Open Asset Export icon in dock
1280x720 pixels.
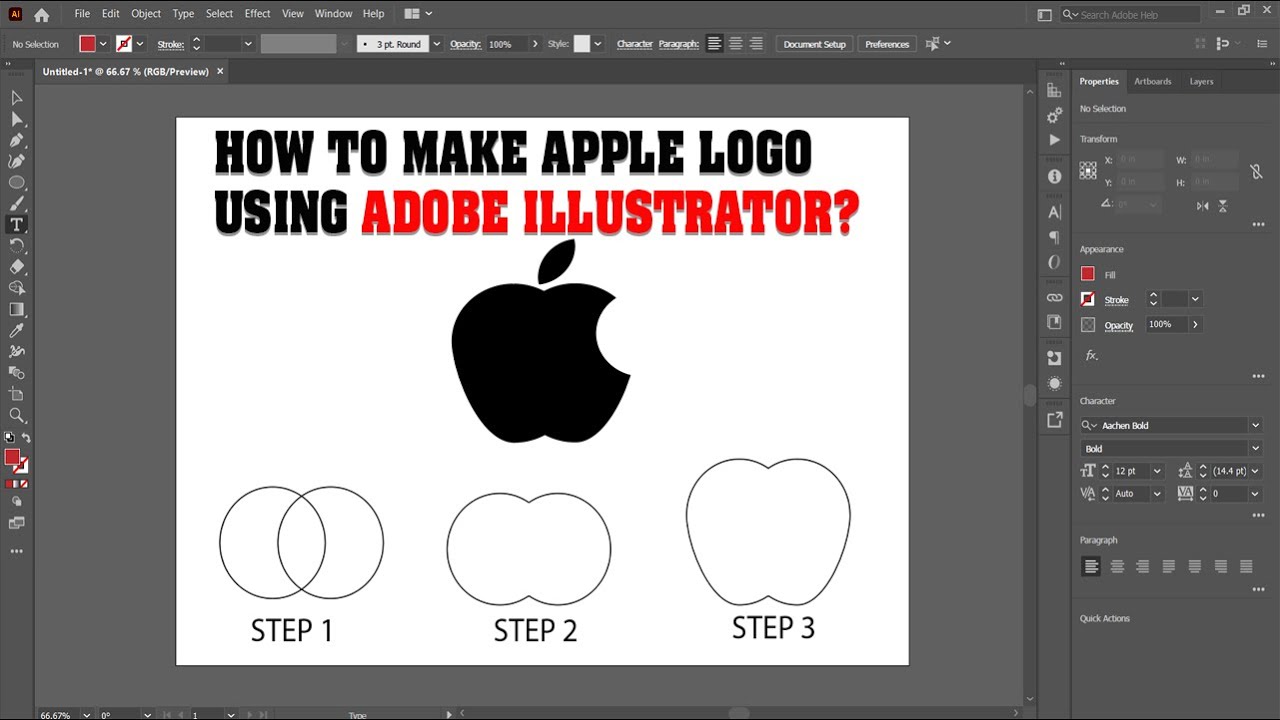[1054, 420]
